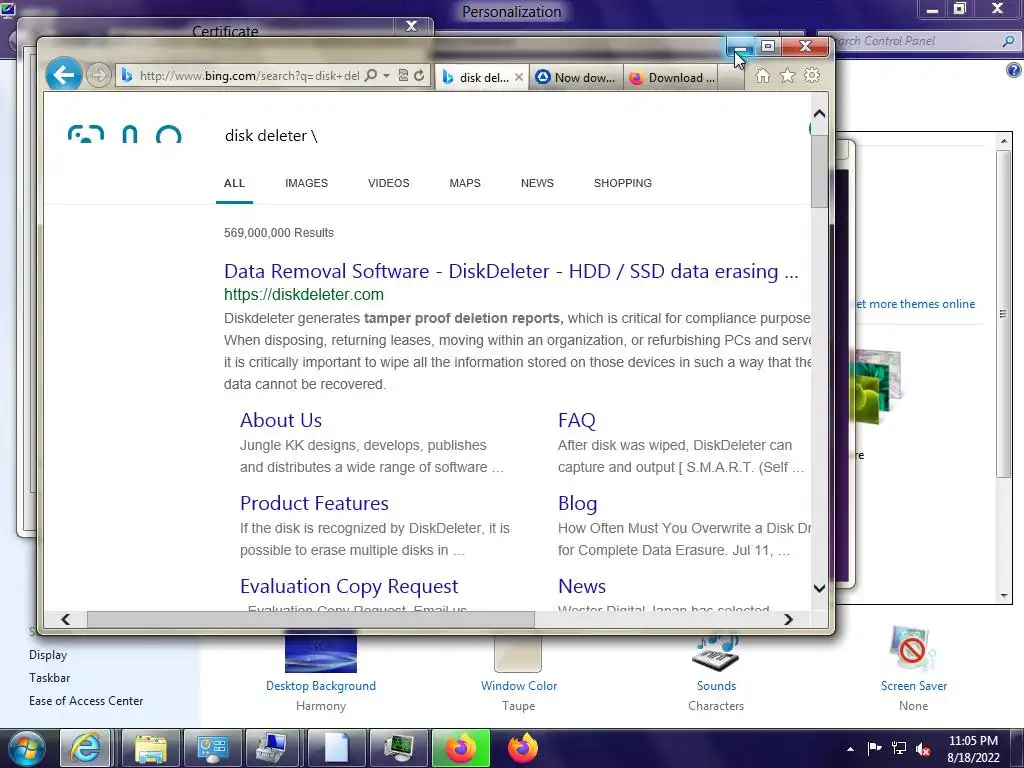The image size is (1024, 768).
Task: Open the About Us sublink
Action: 281,420
